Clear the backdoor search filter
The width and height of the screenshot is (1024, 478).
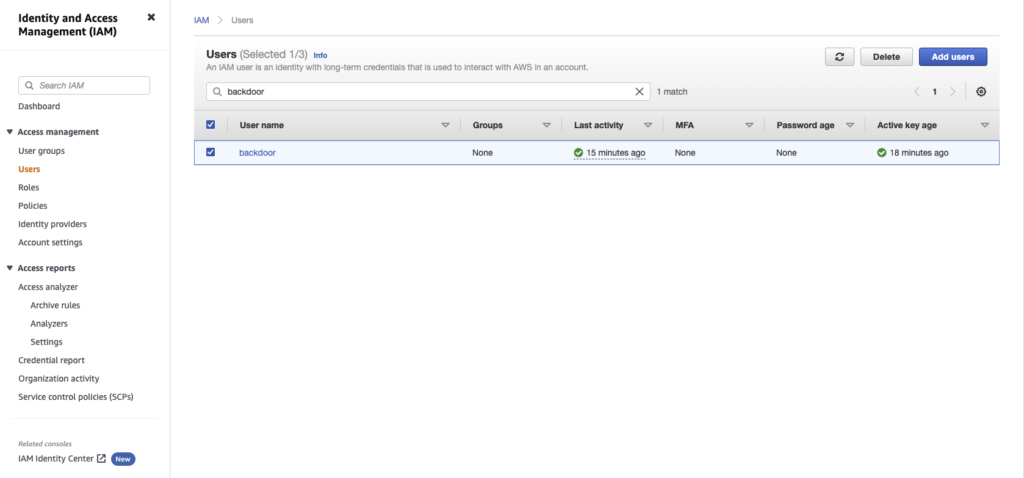coord(639,92)
